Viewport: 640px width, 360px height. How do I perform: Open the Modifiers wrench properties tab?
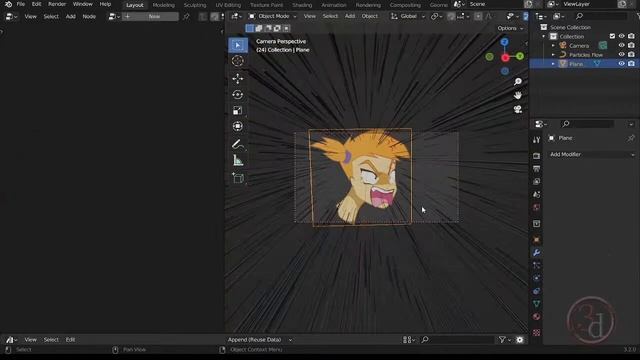click(x=536, y=253)
